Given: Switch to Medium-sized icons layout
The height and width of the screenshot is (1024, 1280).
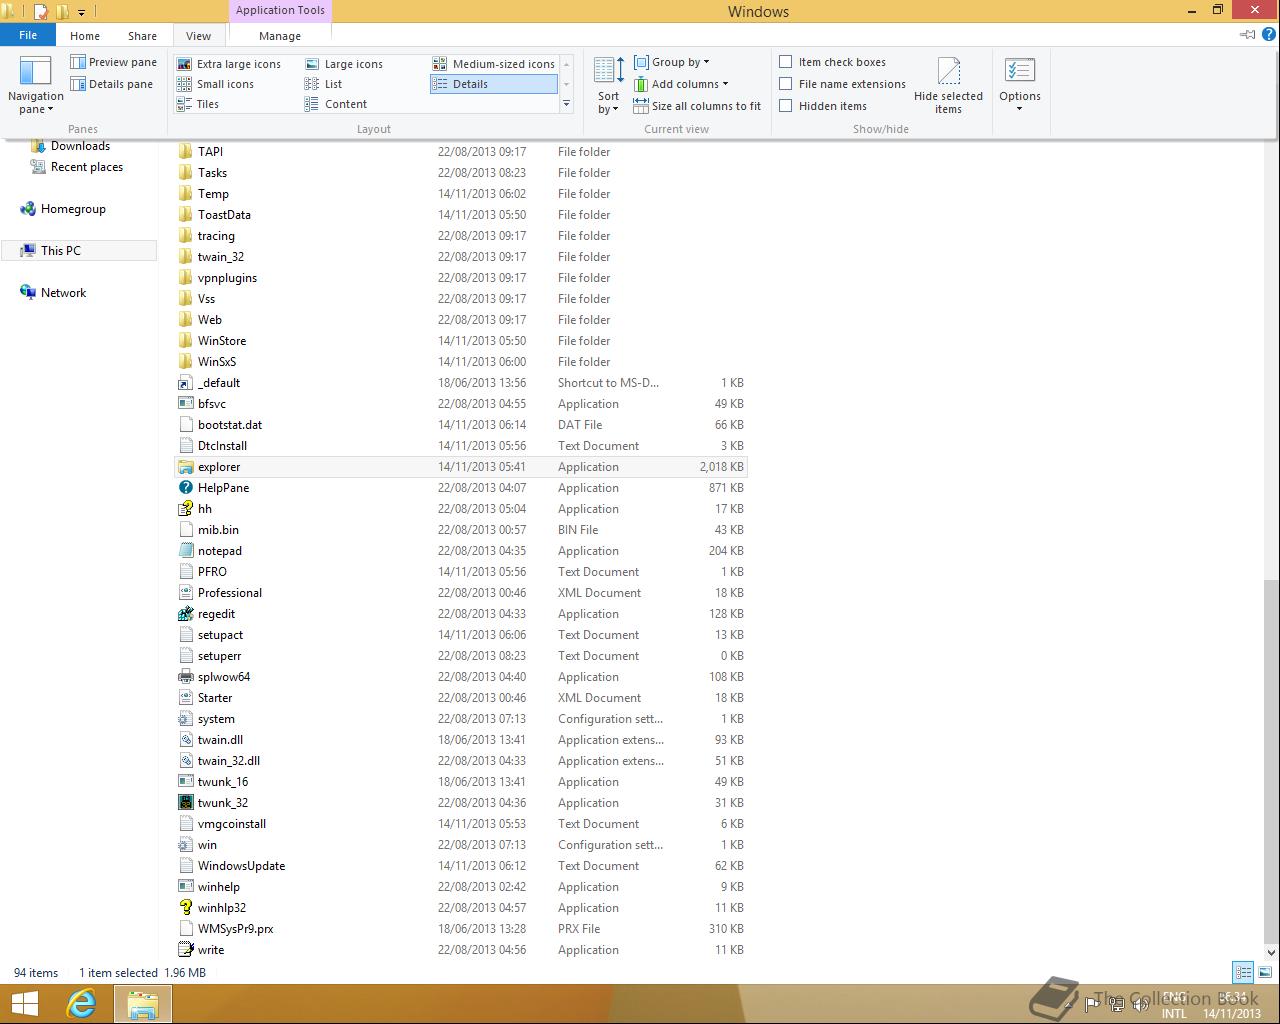Looking at the screenshot, I should pyautogui.click(x=494, y=64).
